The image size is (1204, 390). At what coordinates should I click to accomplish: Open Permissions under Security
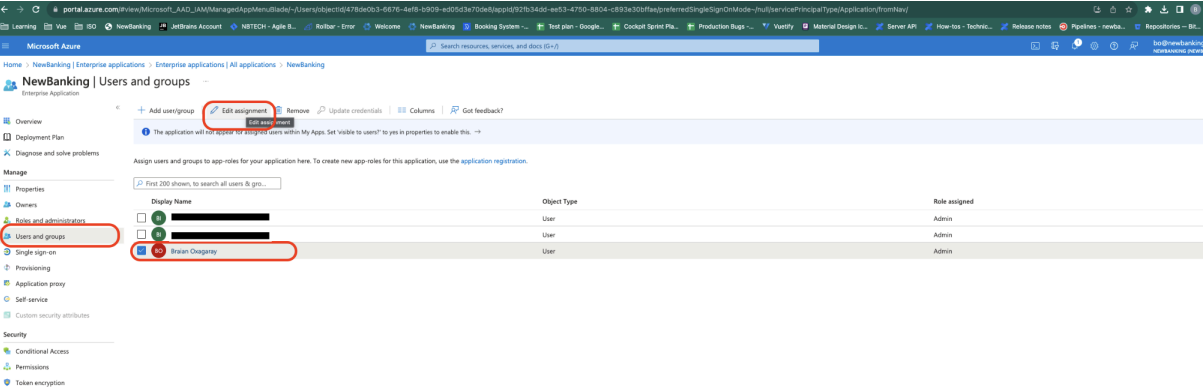click(32, 367)
